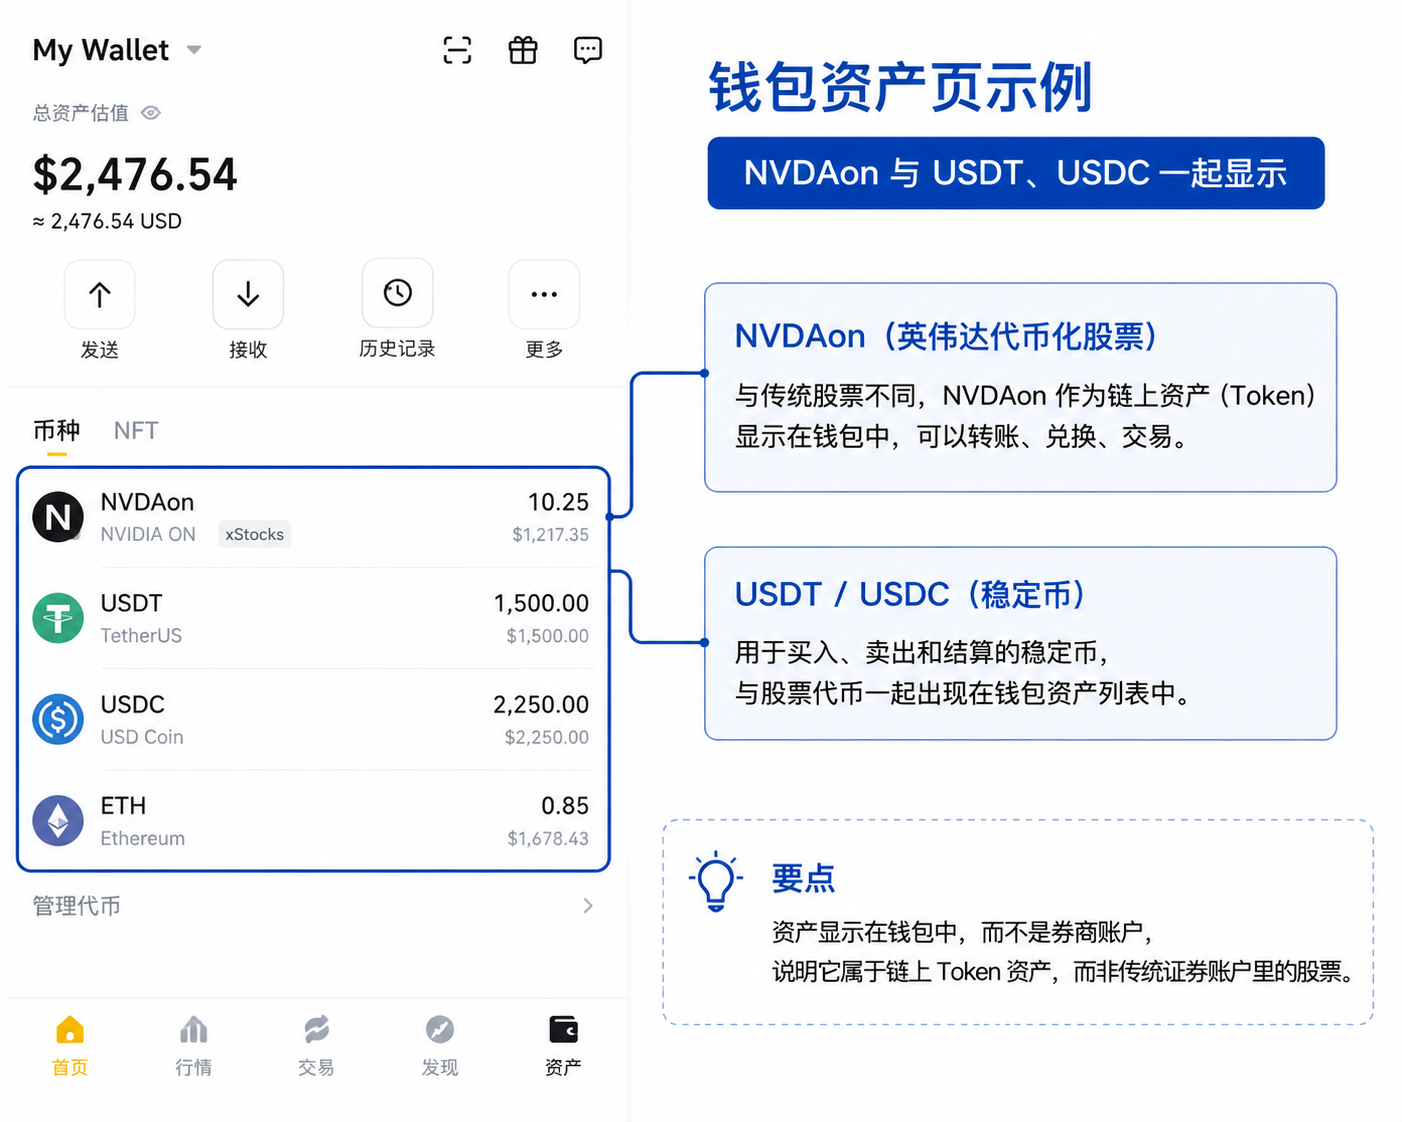Screen dimensions: 1402x1122
Task: Click the ≈ 2,476.54 USD text
Action: coord(107,221)
